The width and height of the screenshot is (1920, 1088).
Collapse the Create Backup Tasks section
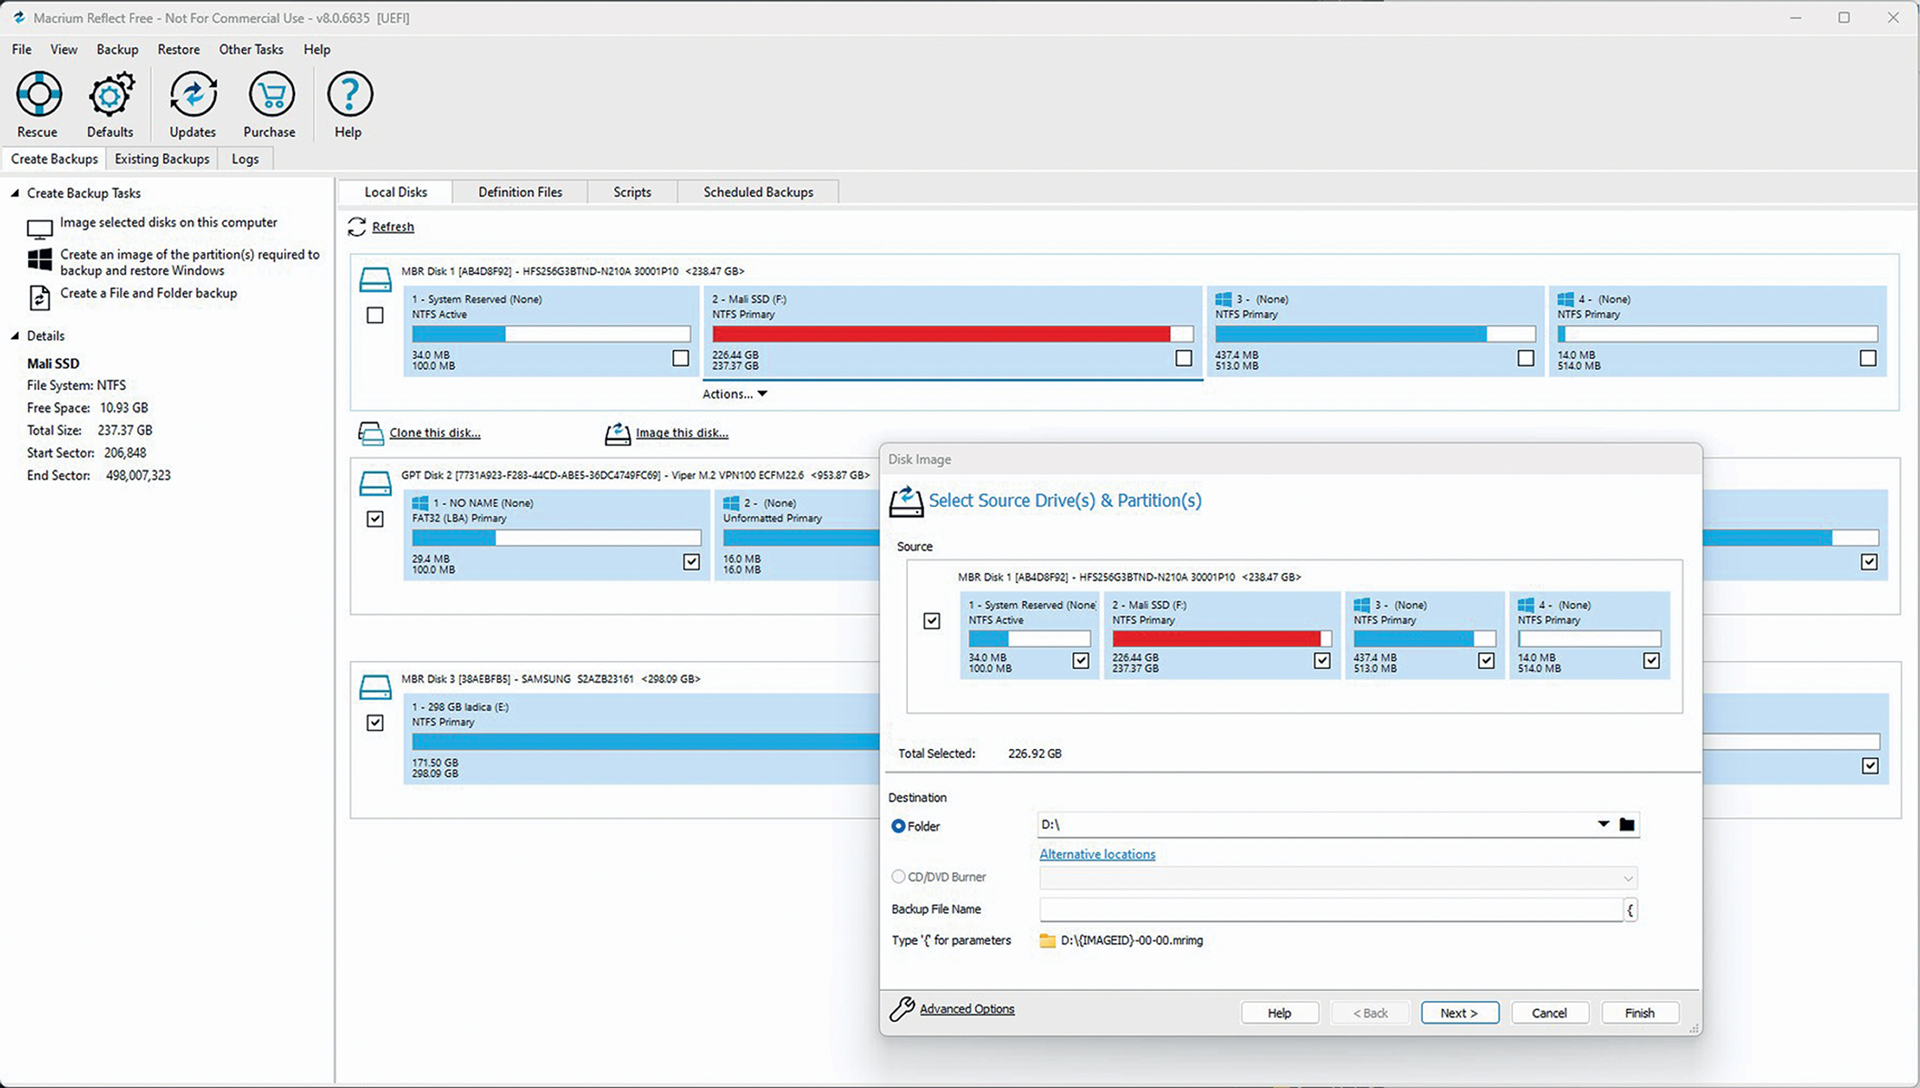[x=15, y=193]
